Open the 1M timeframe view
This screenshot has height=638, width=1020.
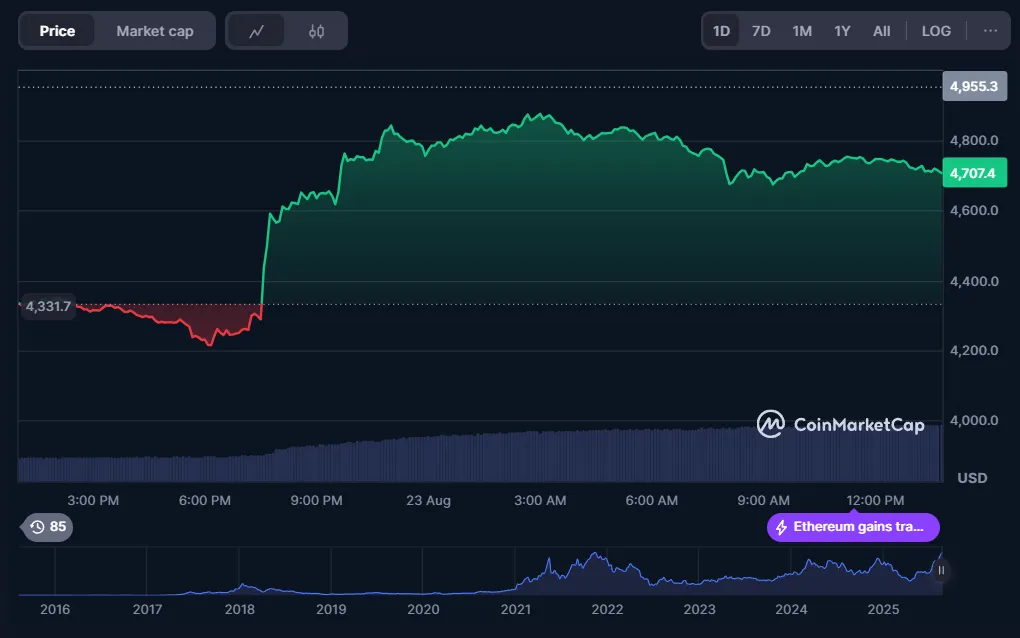coord(801,30)
